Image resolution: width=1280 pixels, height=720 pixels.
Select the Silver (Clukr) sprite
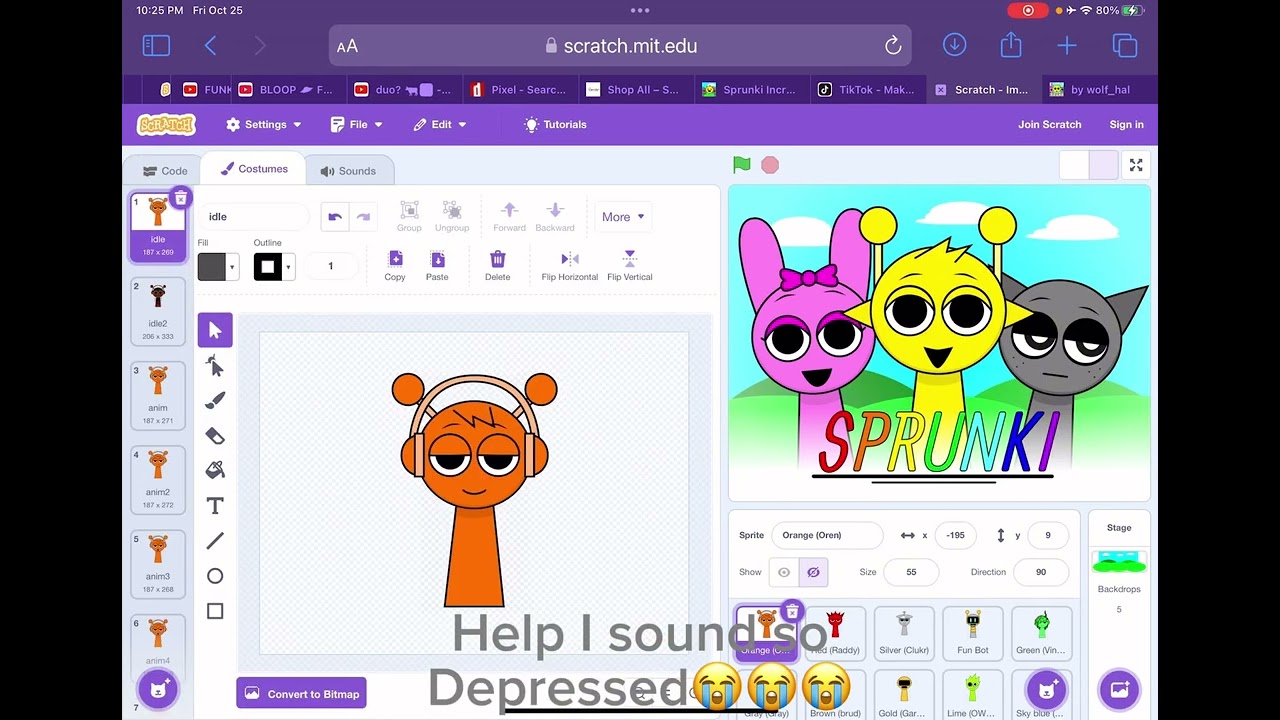(904, 632)
